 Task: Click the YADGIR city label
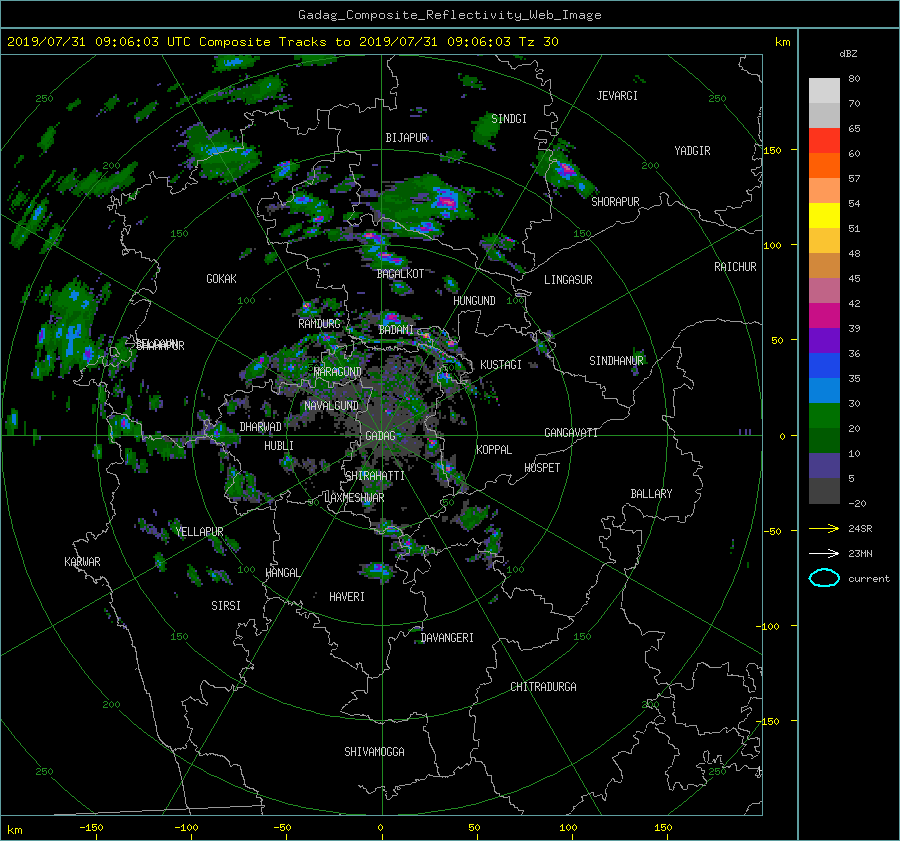[692, 151]
